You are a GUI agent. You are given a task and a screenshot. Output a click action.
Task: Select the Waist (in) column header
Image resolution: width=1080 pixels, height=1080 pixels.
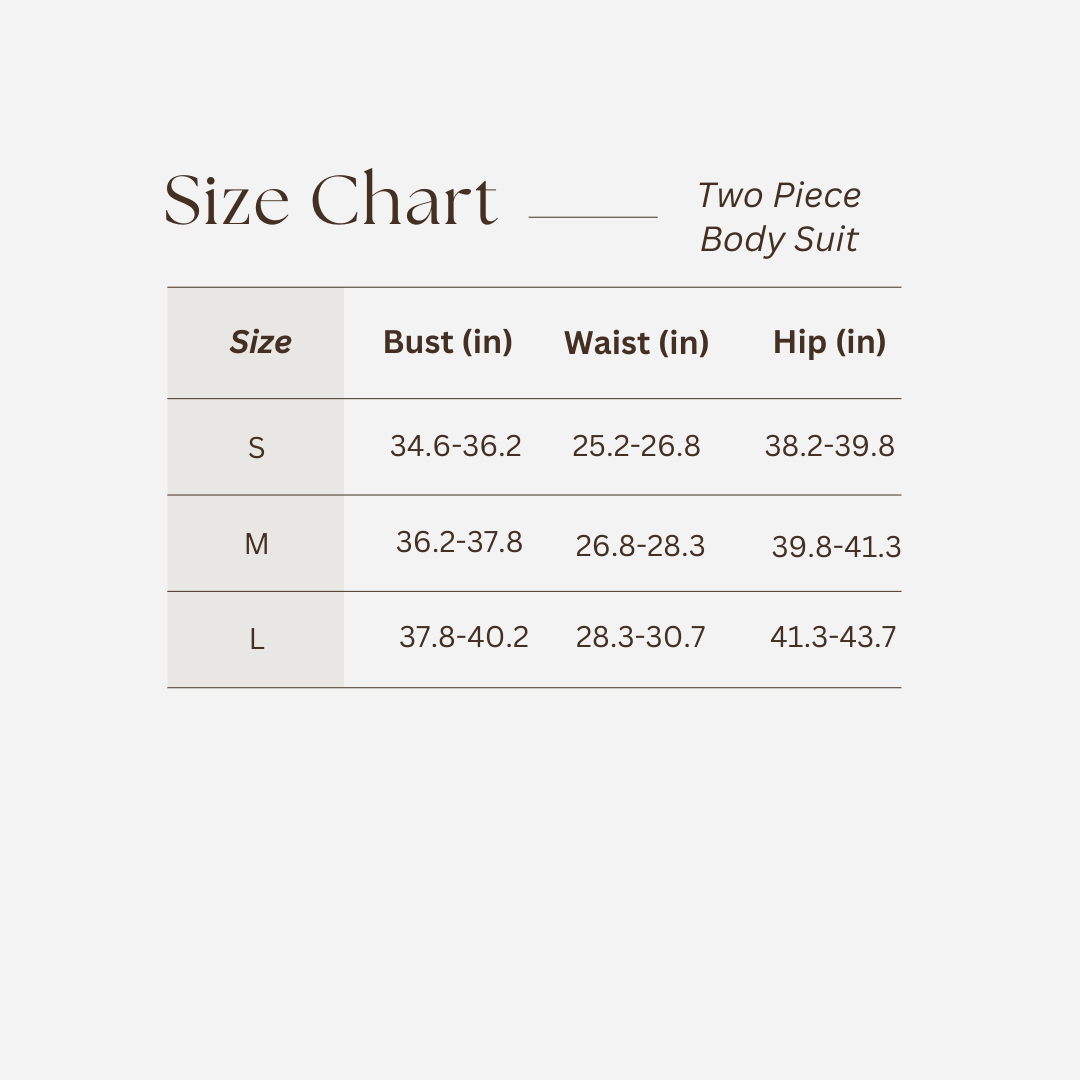pos(636,343)
